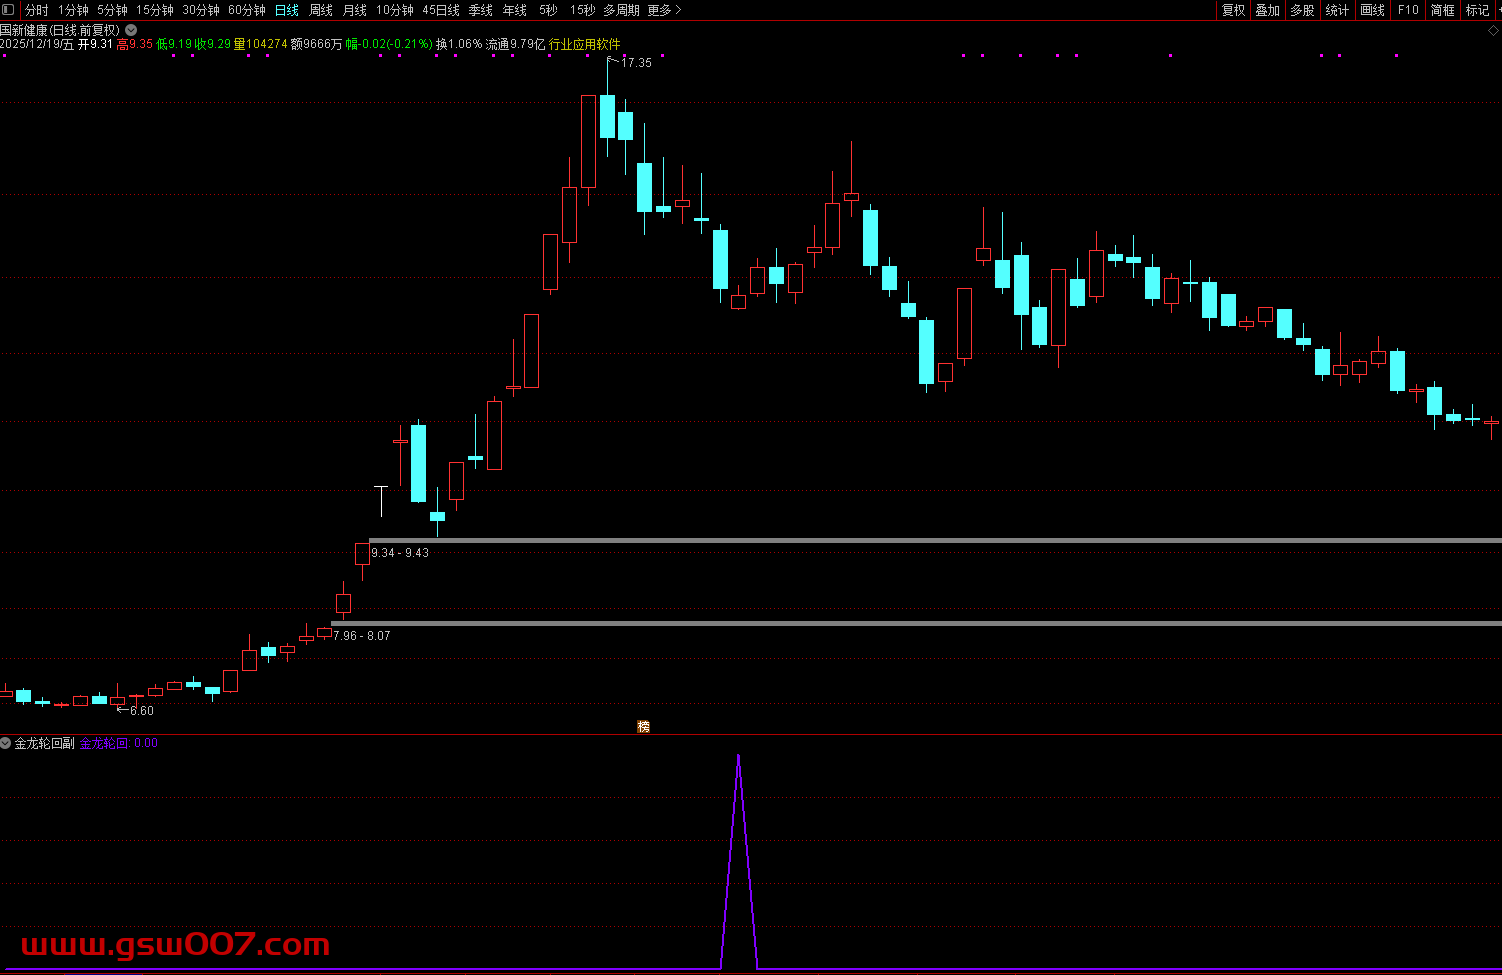This screenshot has width=1502, height=975.
Task: Click the 行业应用软件 industry link
Action: 585,44
